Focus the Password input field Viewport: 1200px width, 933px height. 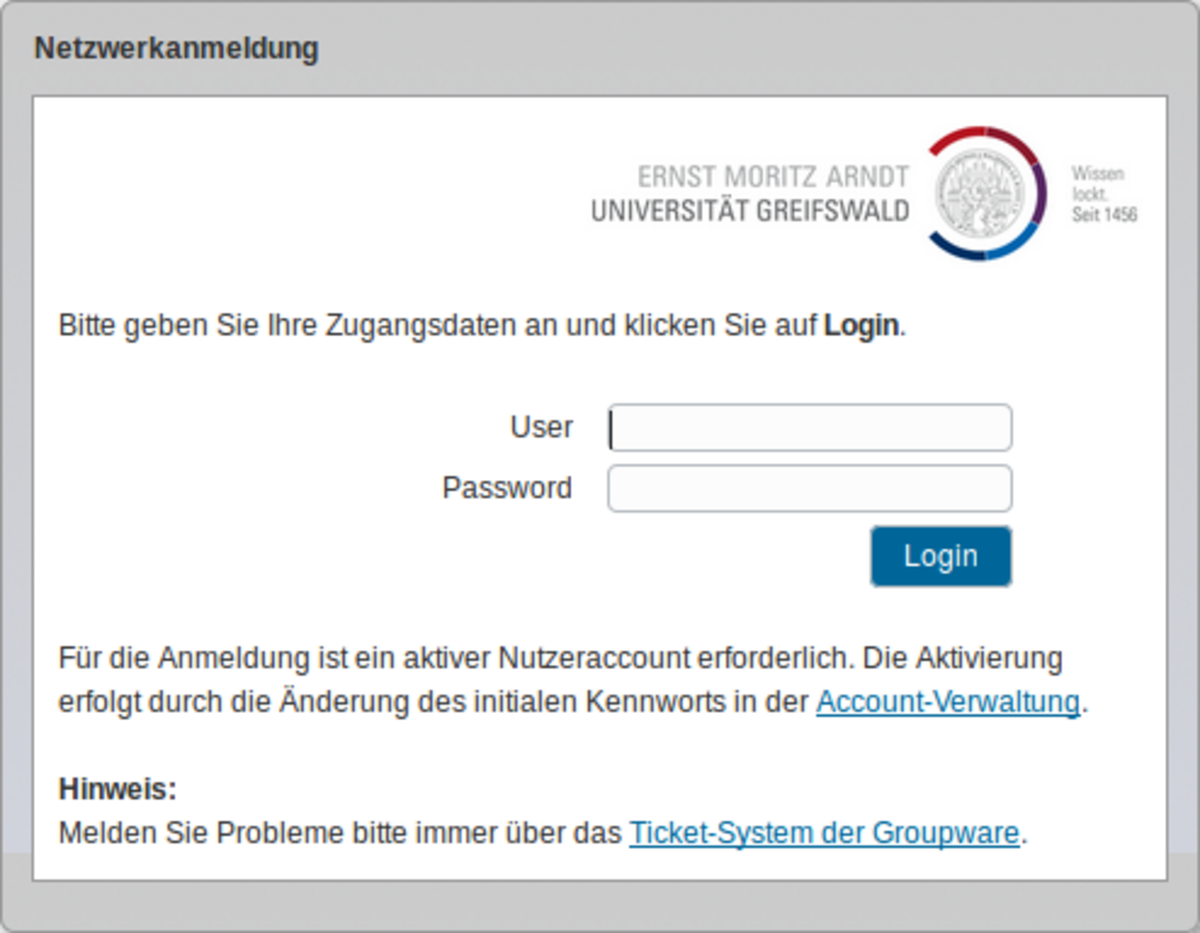810,489
